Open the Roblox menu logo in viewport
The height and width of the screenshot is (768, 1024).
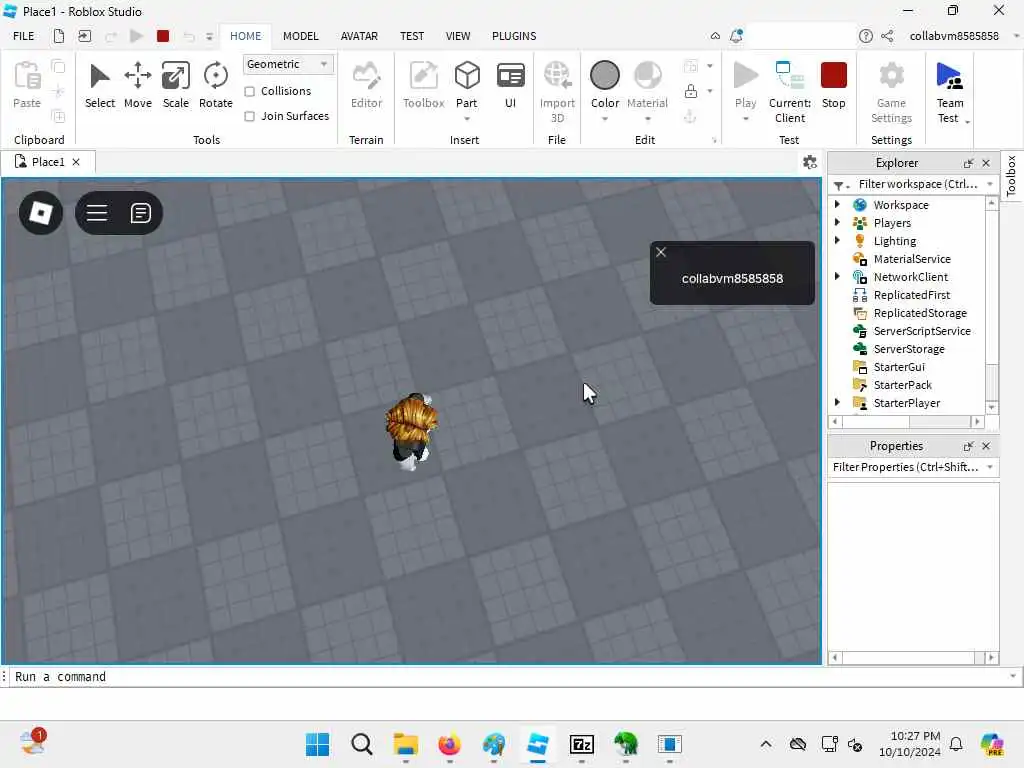point(41,213)
